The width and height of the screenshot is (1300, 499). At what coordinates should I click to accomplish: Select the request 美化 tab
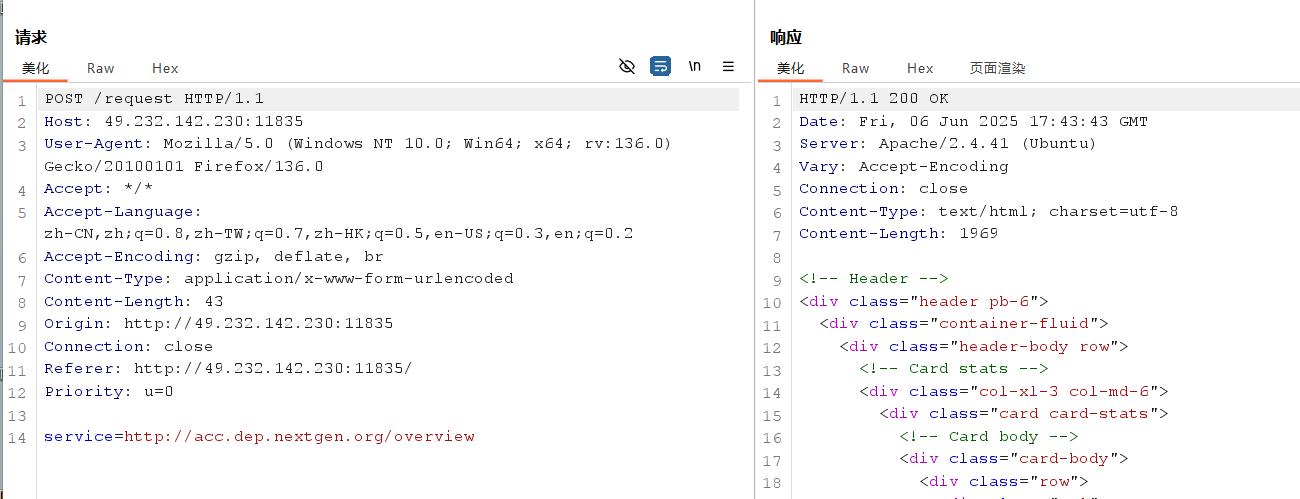(x=36, y=68)
